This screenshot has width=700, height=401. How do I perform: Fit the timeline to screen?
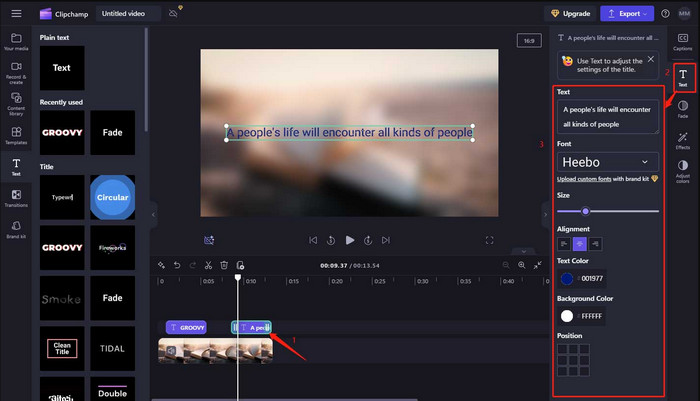point(538,265)
